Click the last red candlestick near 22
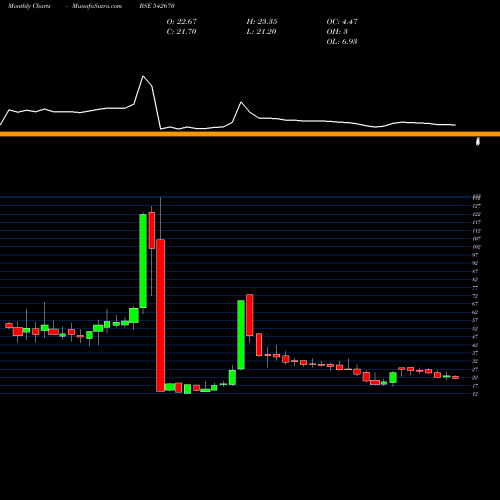Image resolution: width=500 pixels, height=500 pixels. pos(455,377)
